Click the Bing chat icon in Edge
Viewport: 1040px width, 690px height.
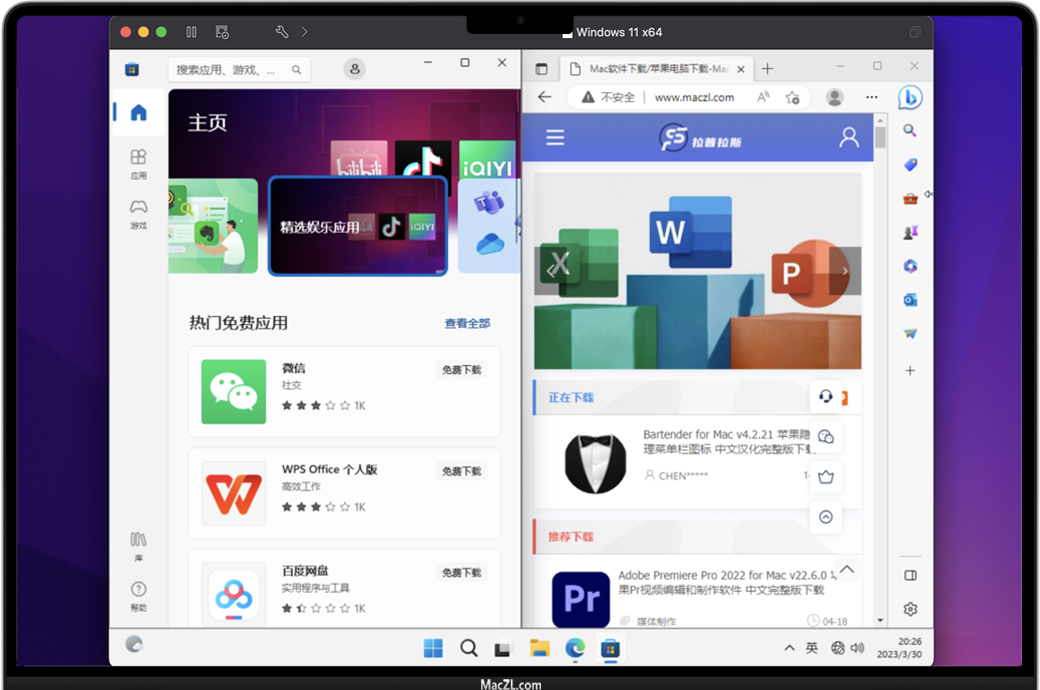pos(909,97)
